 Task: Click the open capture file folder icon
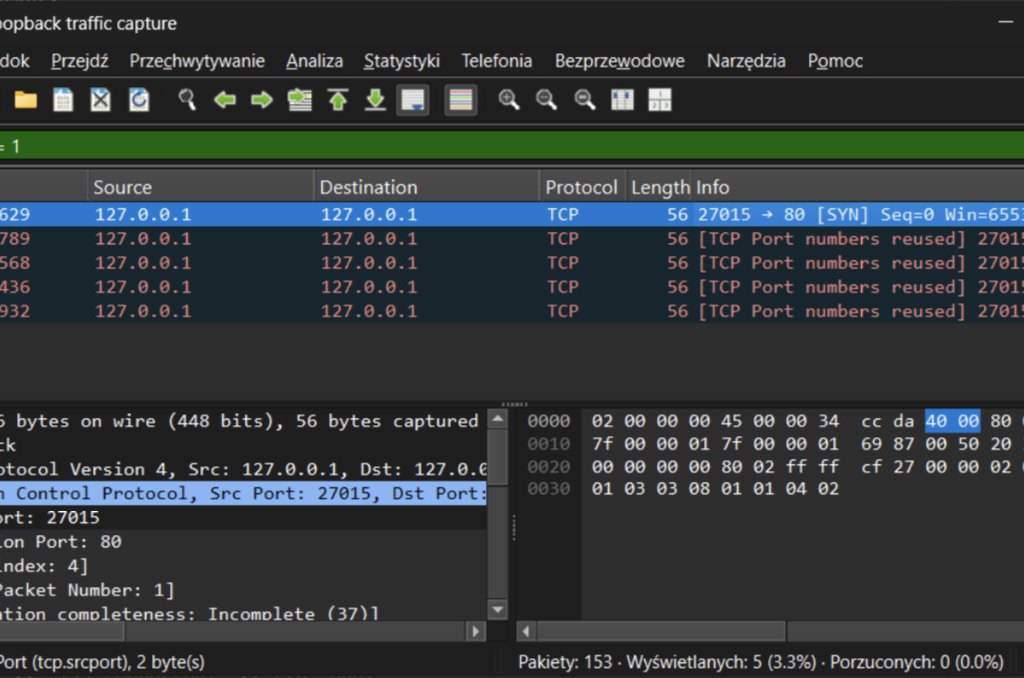25,100
